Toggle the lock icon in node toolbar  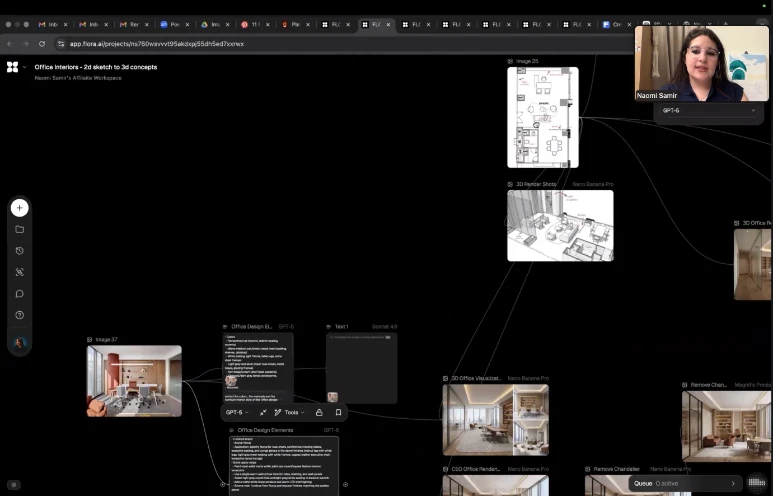pos(319,412)
